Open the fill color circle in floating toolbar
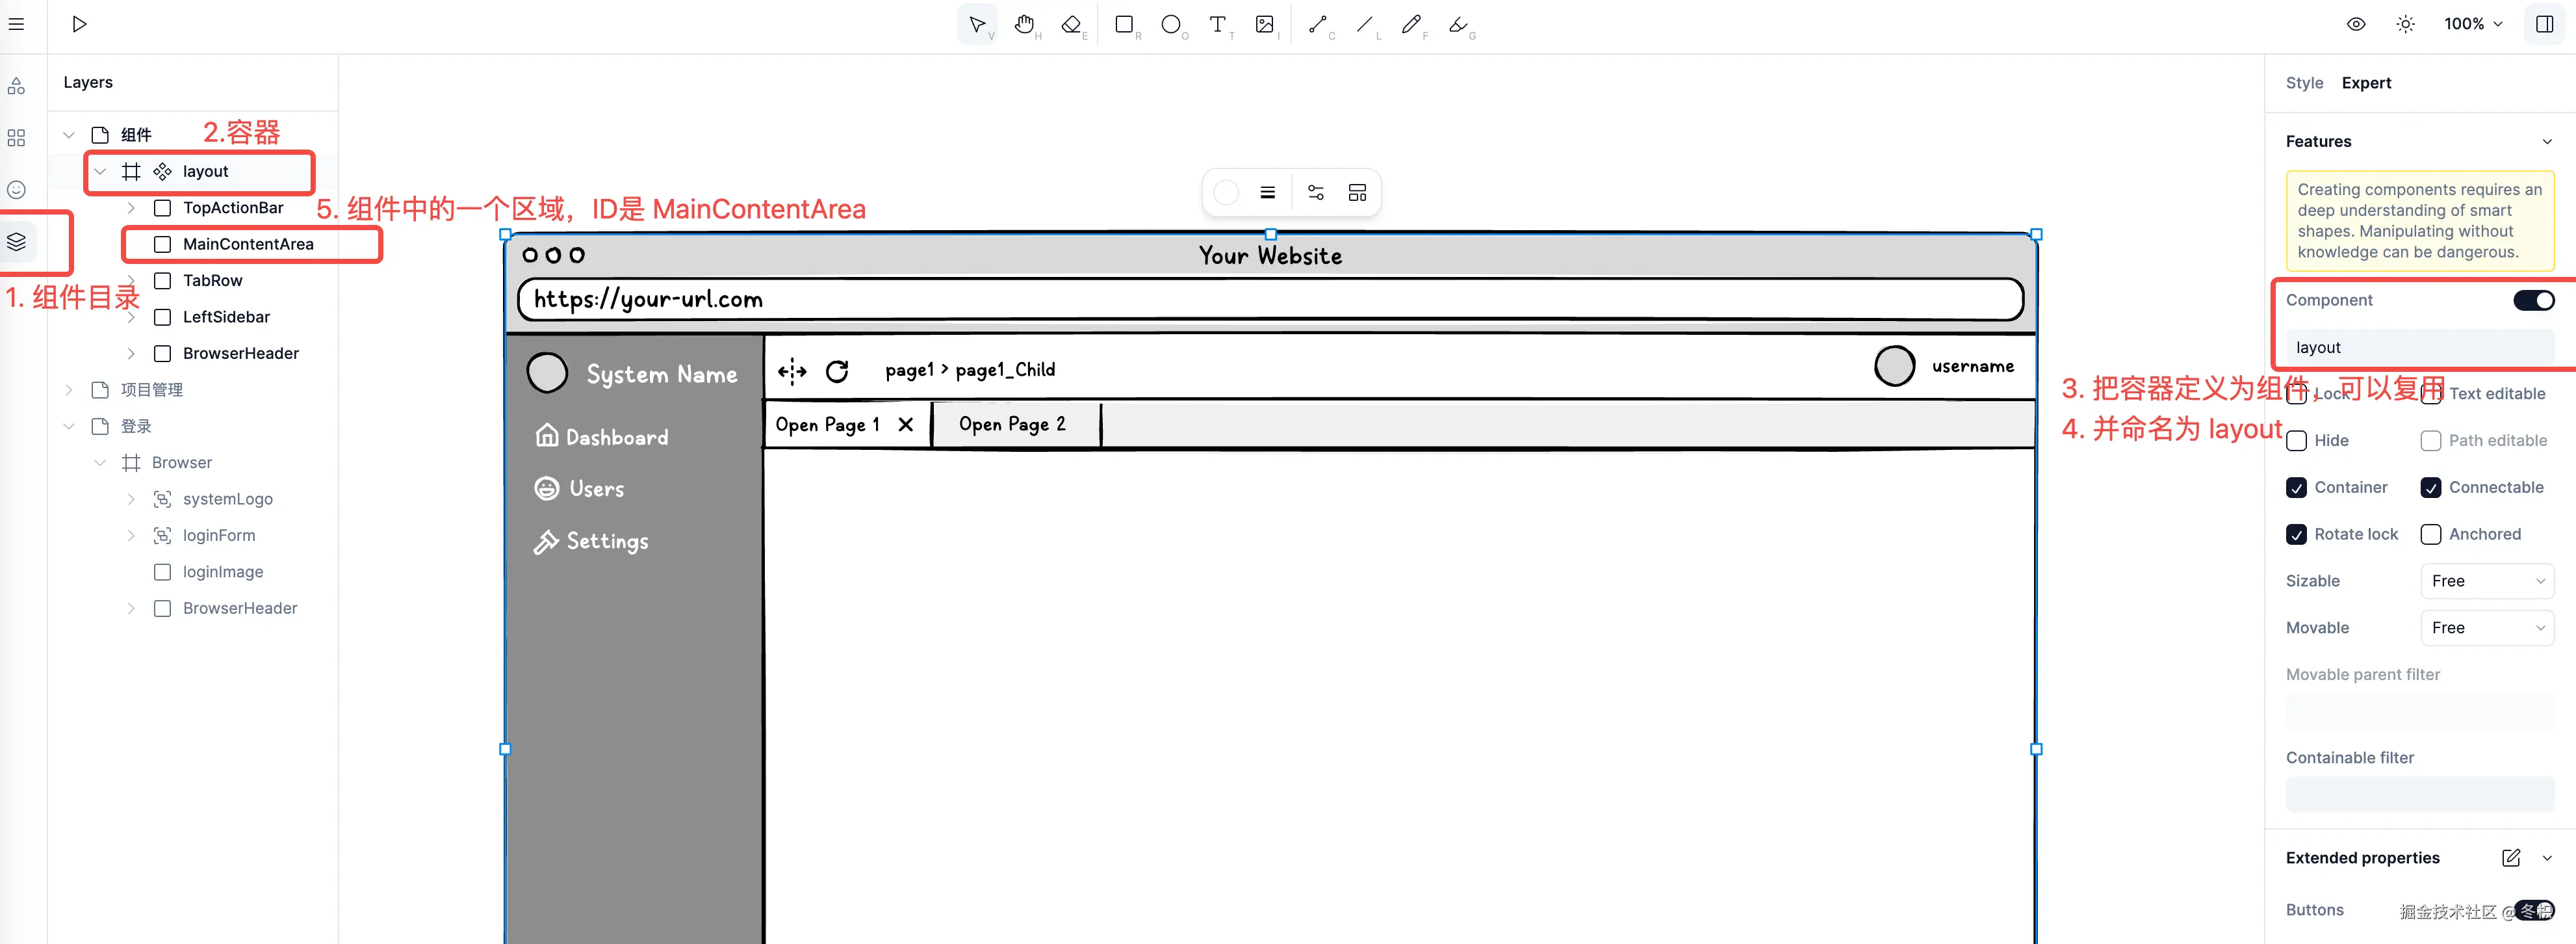Image resolution: width=2576 pixels, height=944 pixels. click(1226, 193)
